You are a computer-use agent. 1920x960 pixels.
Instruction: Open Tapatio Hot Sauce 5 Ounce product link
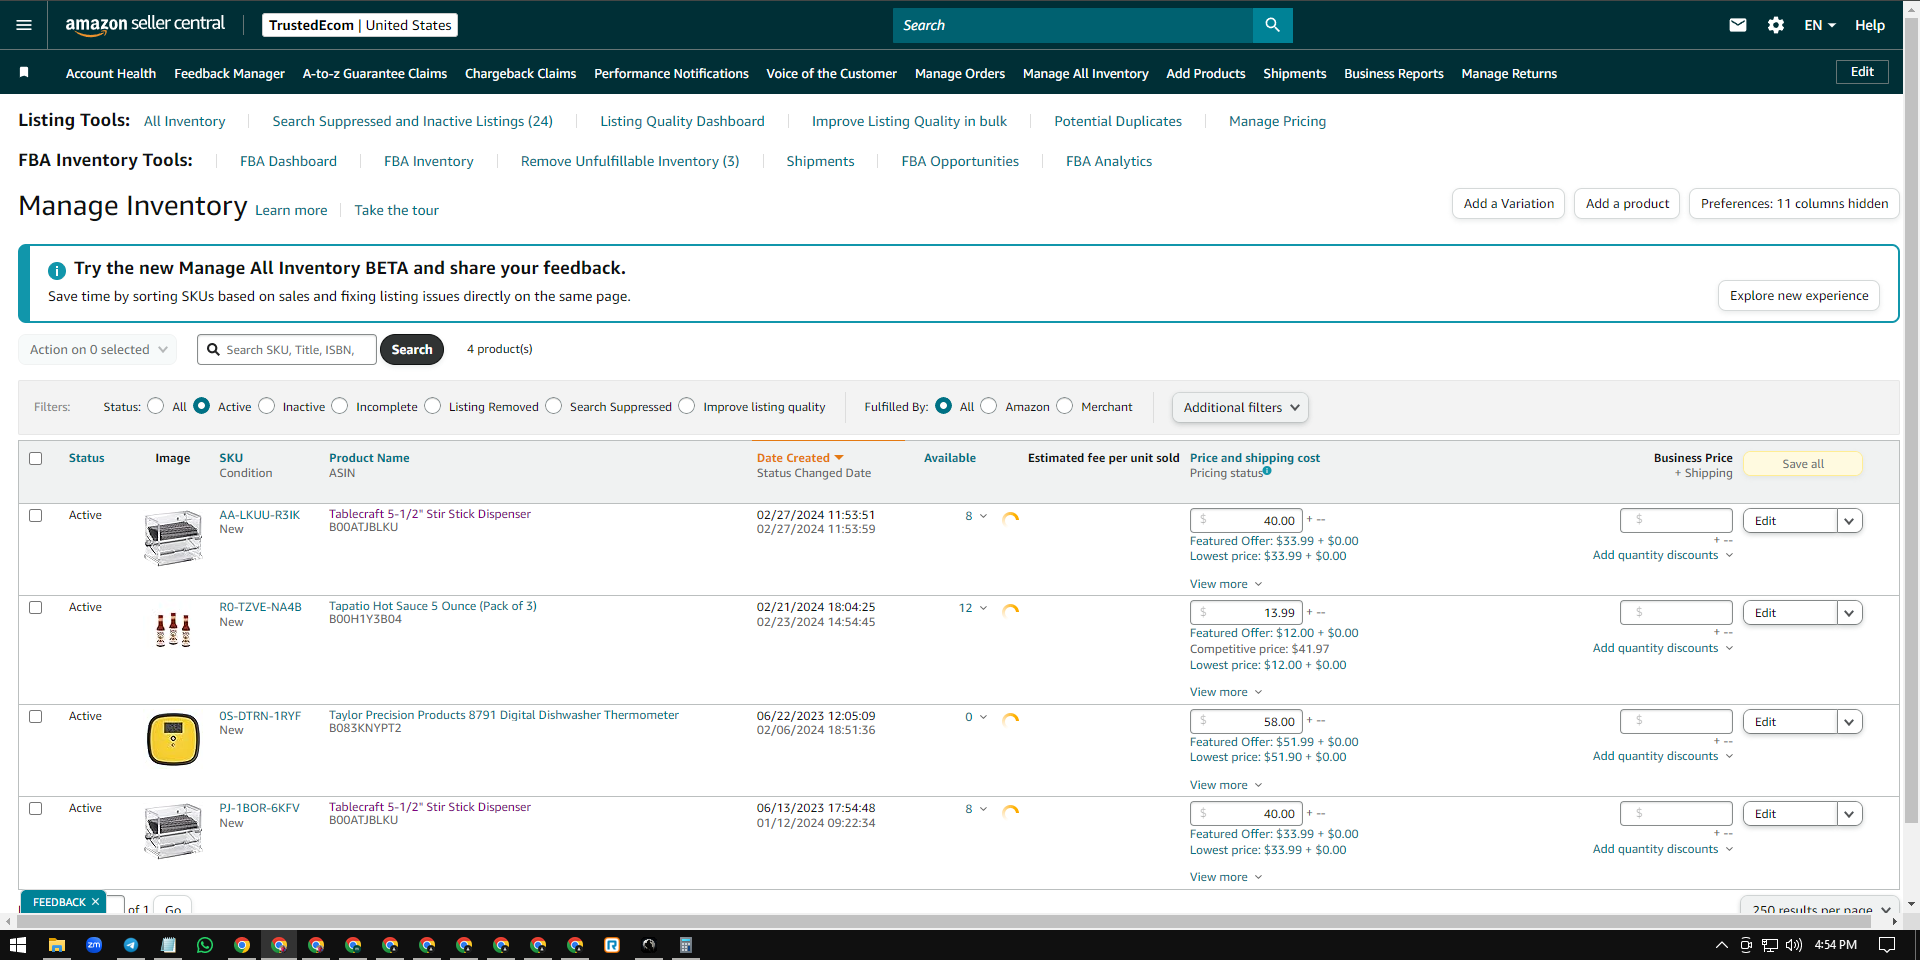(x=433, y=606)
